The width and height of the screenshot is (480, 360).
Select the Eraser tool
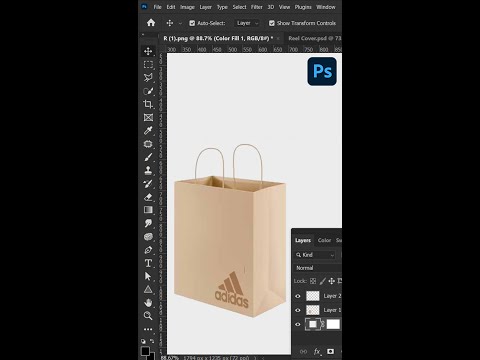pyautogui.click(x=148, y=197)
